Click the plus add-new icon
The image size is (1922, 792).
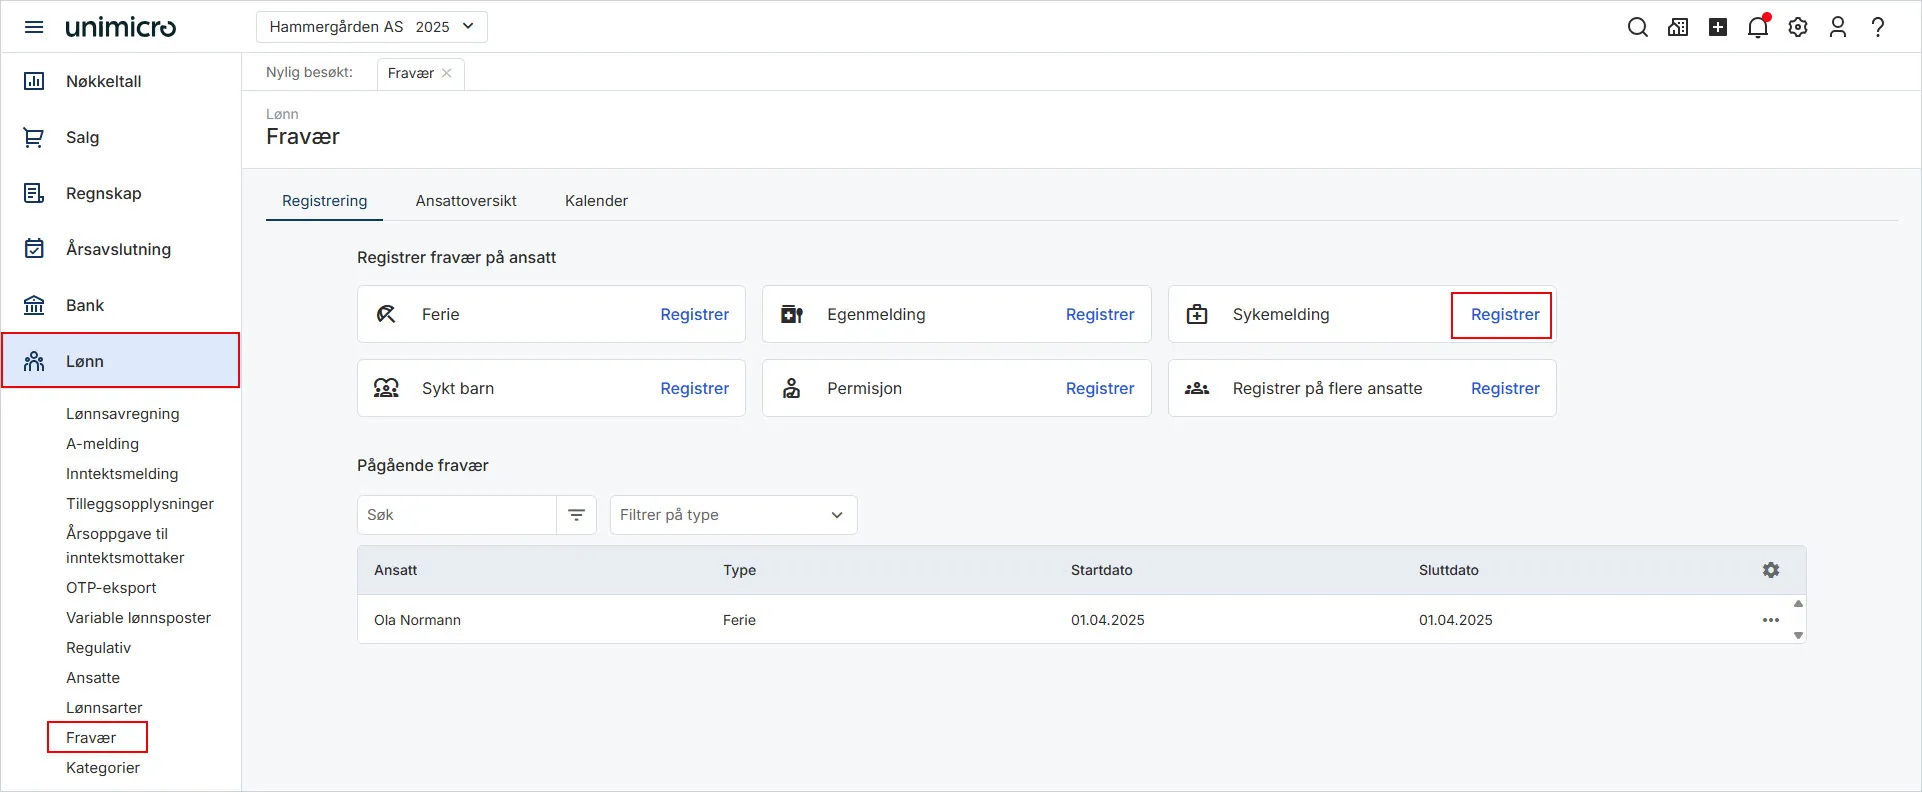click(1718, 27)
